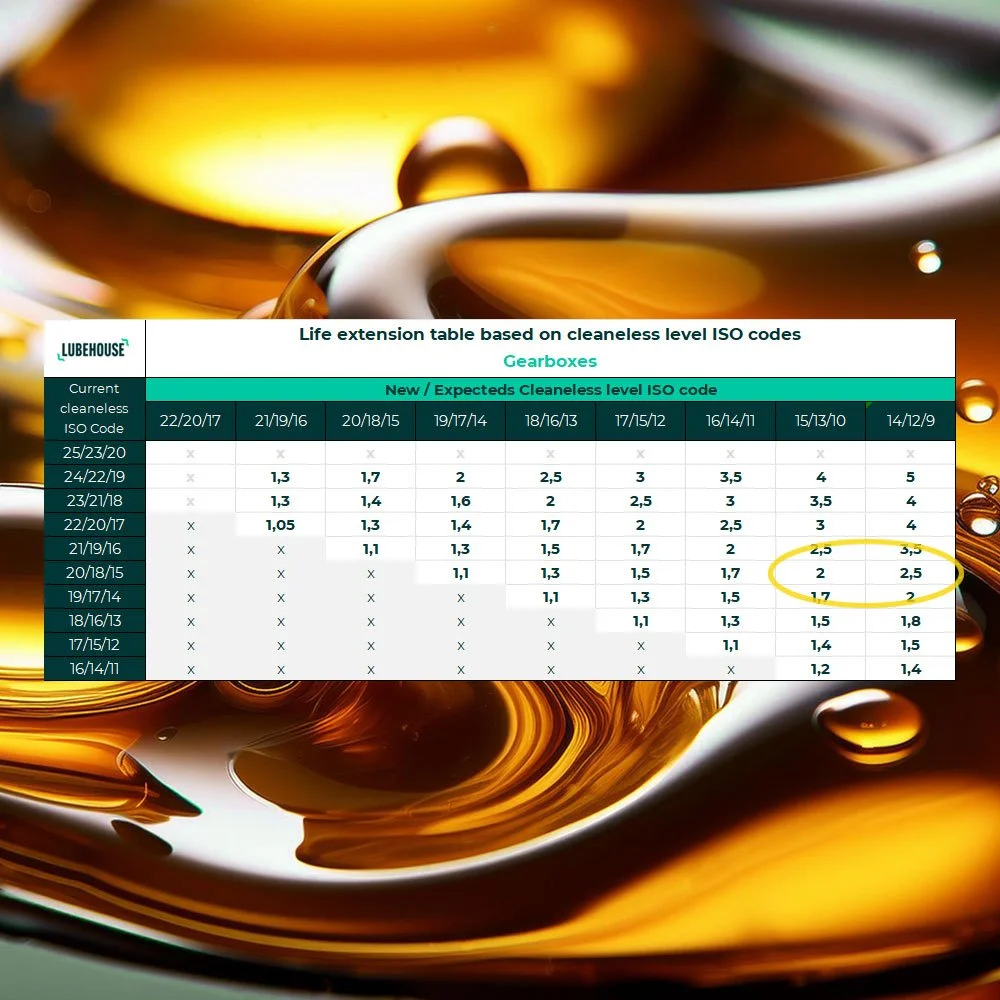
Task: Select the 14/12/9 column header
Action: 911,421
